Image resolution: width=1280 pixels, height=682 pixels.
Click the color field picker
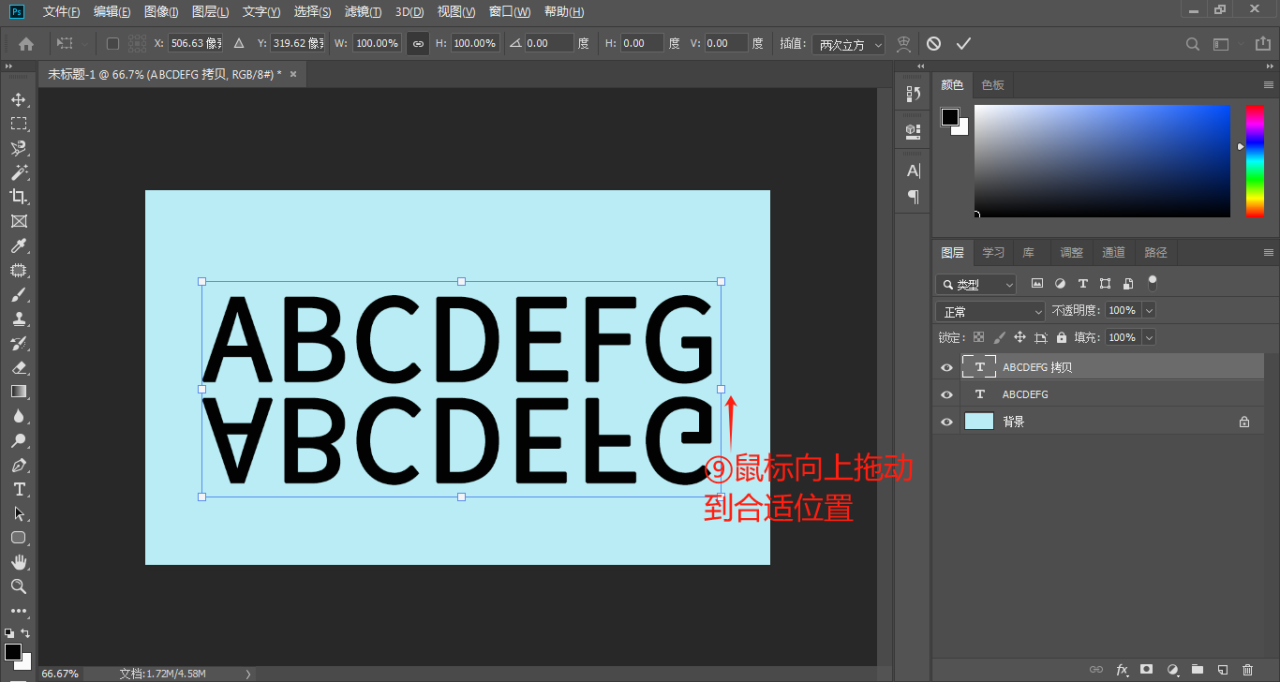[1102, 161]
